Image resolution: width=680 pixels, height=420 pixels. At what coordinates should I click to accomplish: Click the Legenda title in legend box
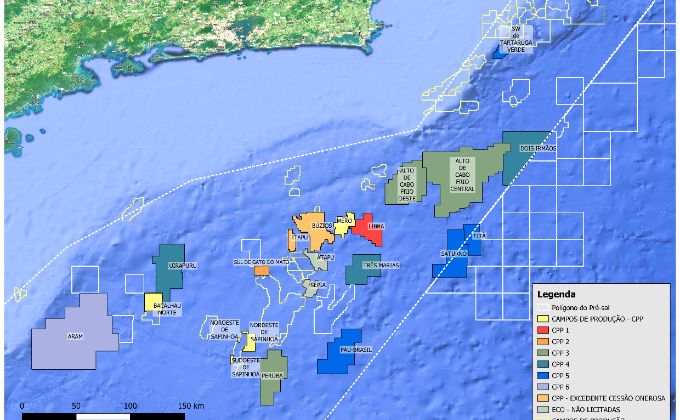[x=556, y=295]
